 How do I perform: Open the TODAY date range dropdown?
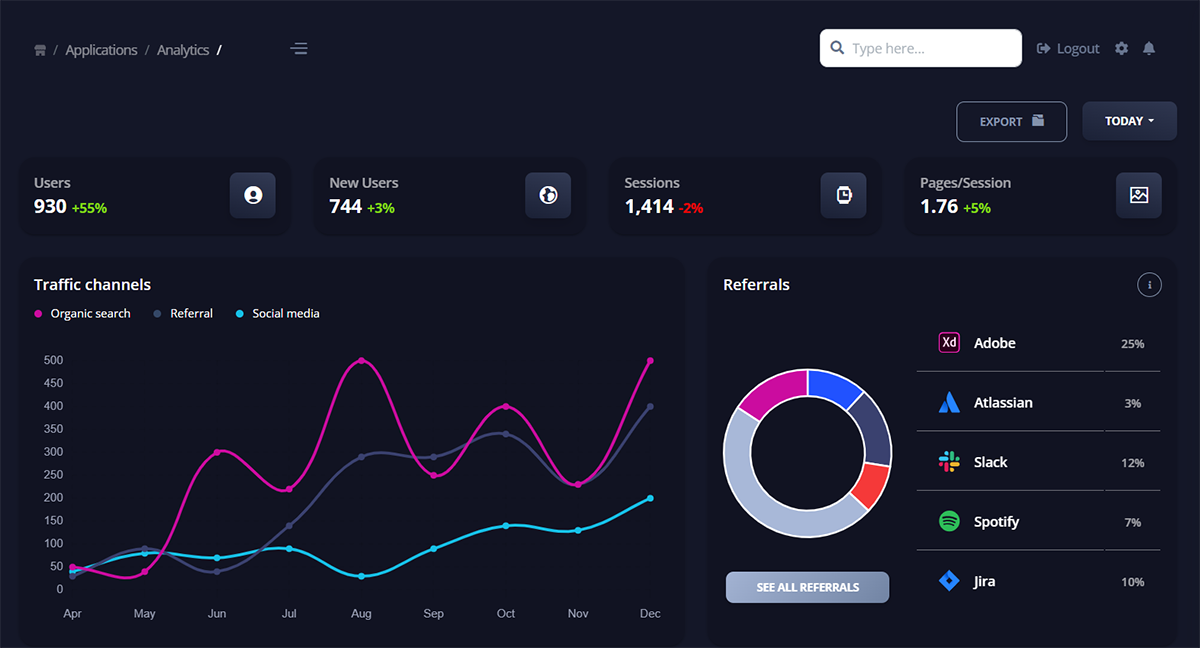point(1129,120)
